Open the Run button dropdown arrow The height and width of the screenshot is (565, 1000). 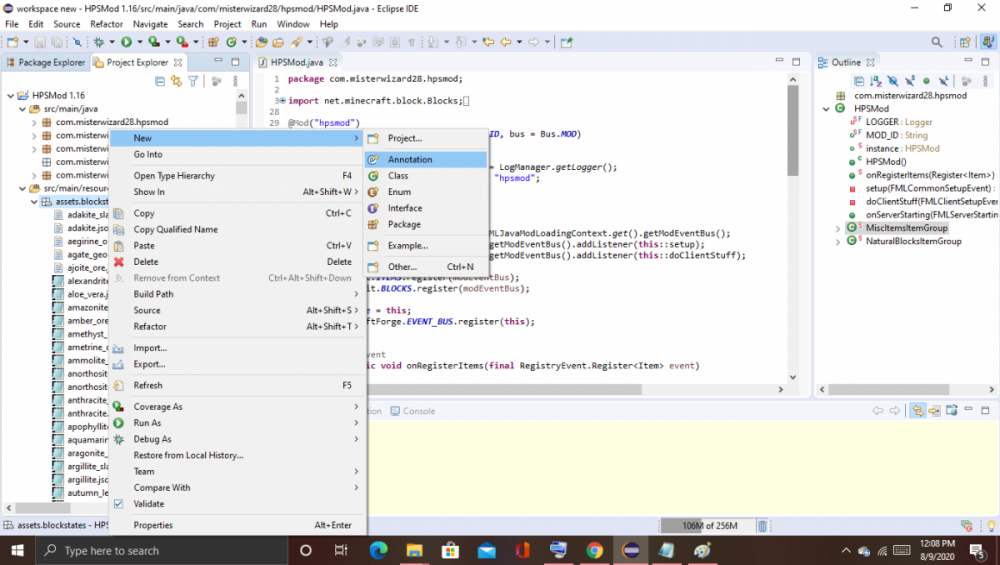[139, 42]
